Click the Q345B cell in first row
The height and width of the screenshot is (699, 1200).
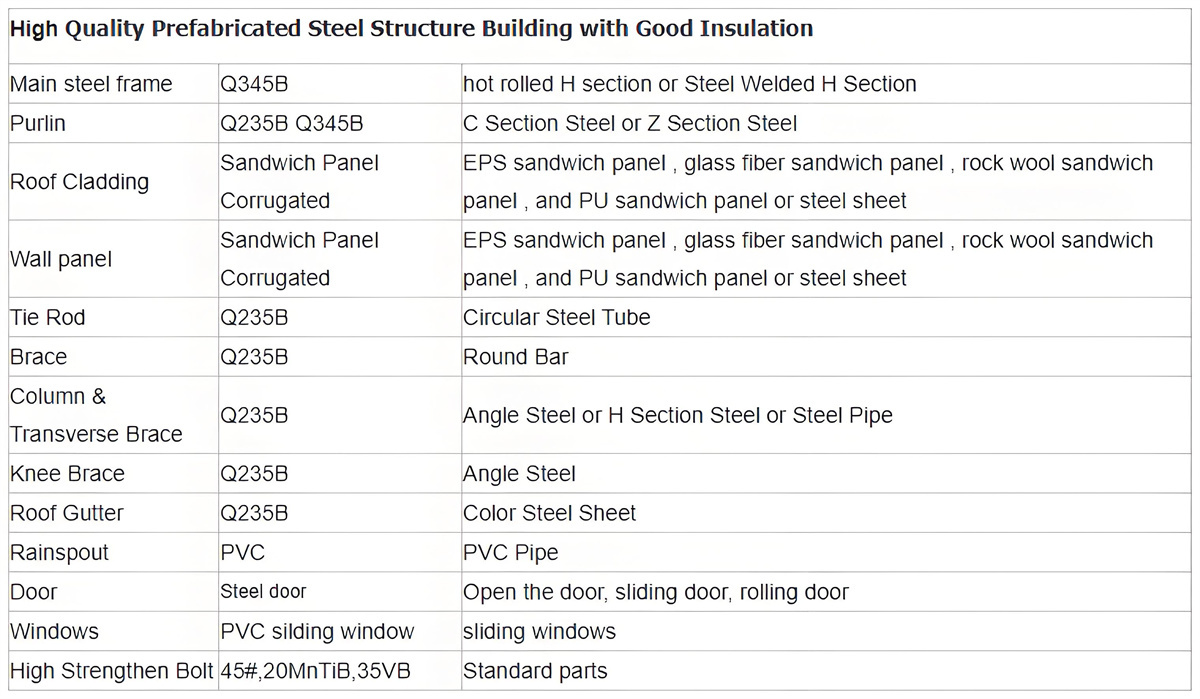[340, 84]
